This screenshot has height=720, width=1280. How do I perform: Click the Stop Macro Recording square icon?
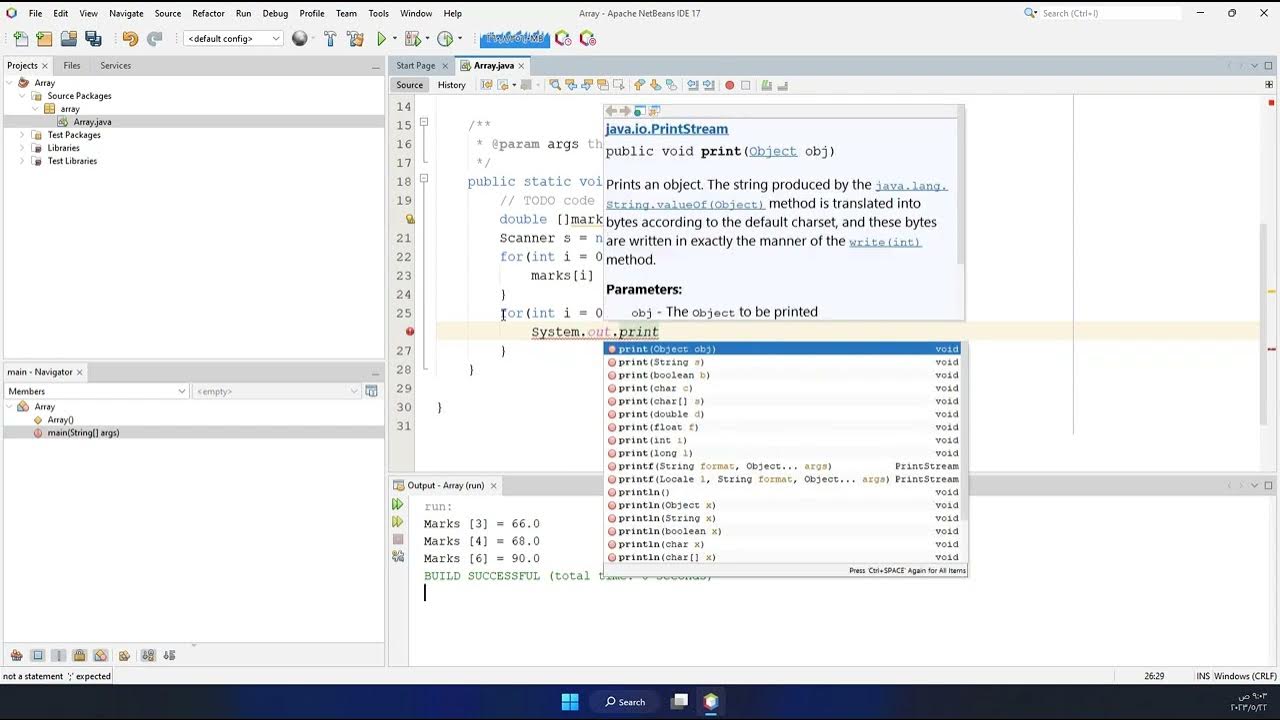coord(745,85)
